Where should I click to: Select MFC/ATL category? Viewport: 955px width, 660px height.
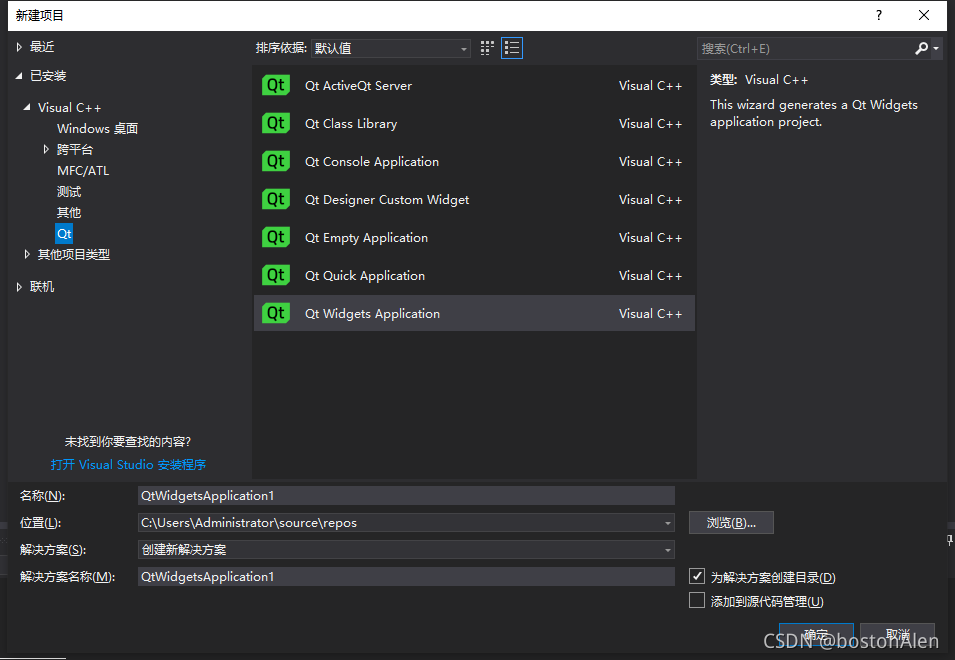[x=83, y=170]
